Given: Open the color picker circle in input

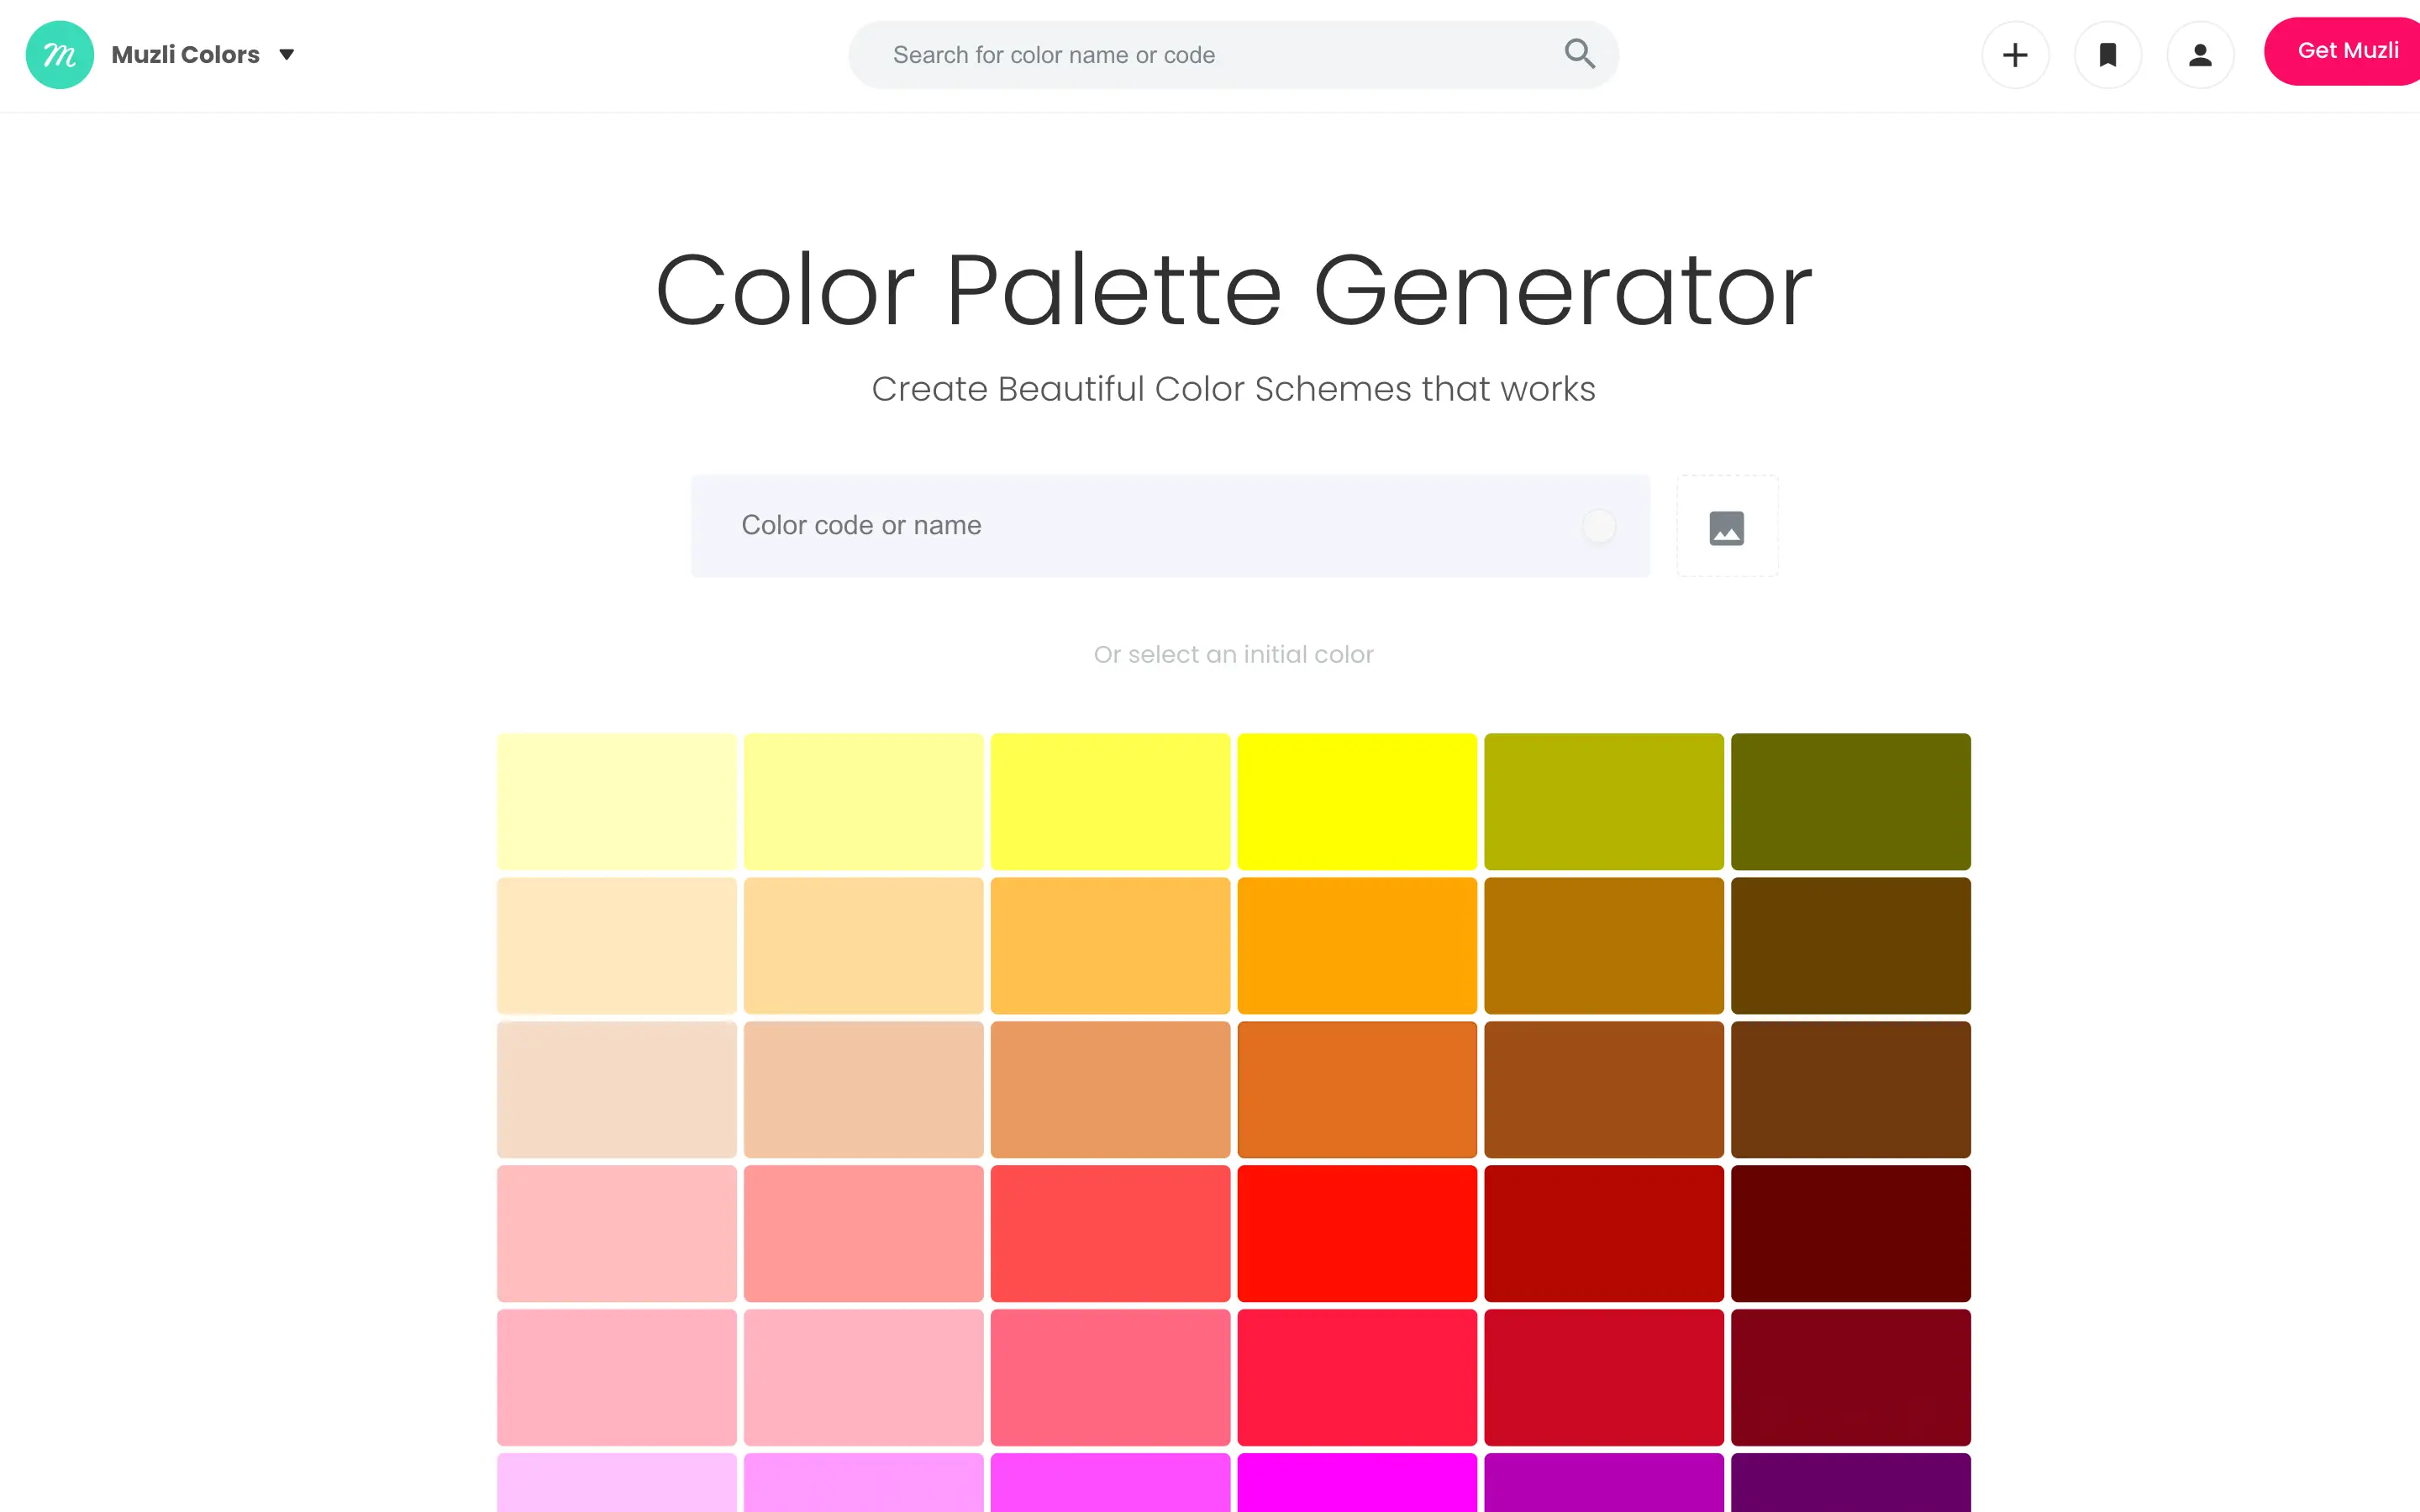Looking at the screenshot, I should click(x=1599, y=526).
